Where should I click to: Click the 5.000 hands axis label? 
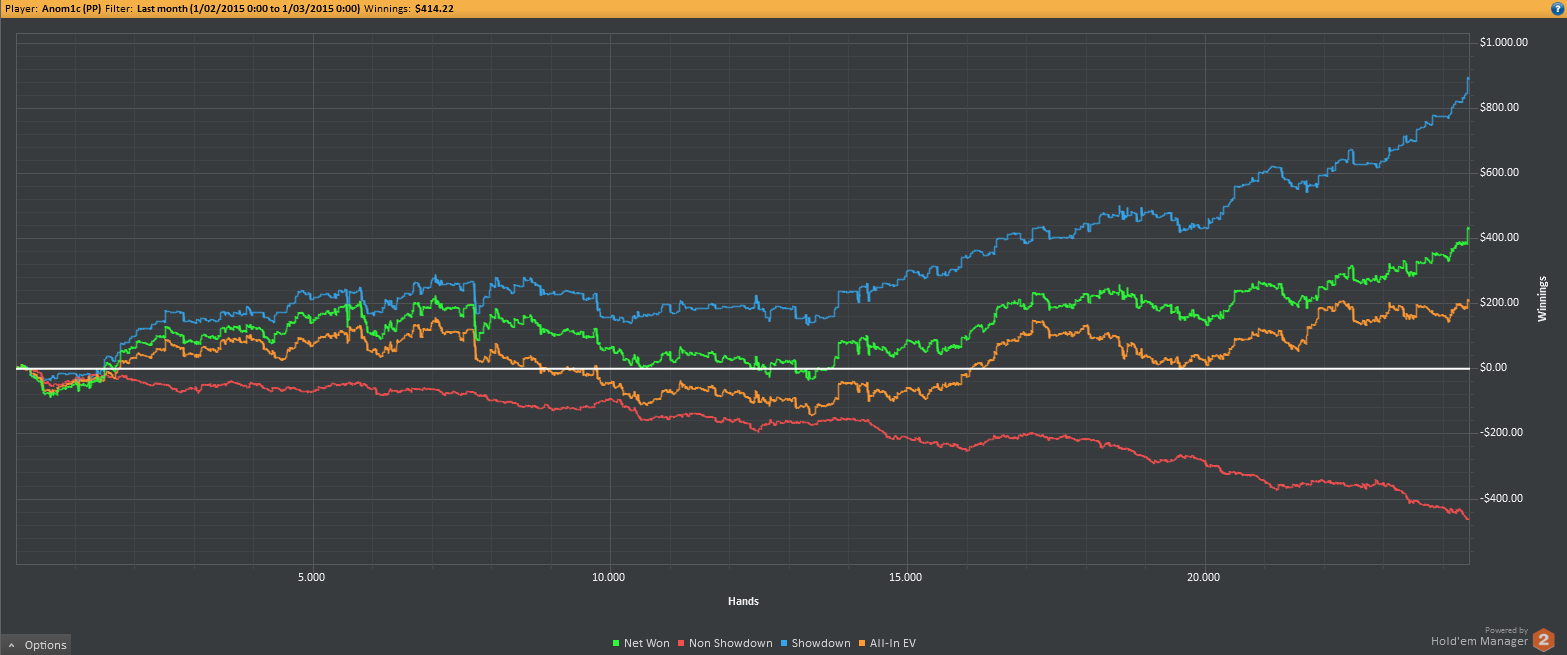tap(312, 577)
